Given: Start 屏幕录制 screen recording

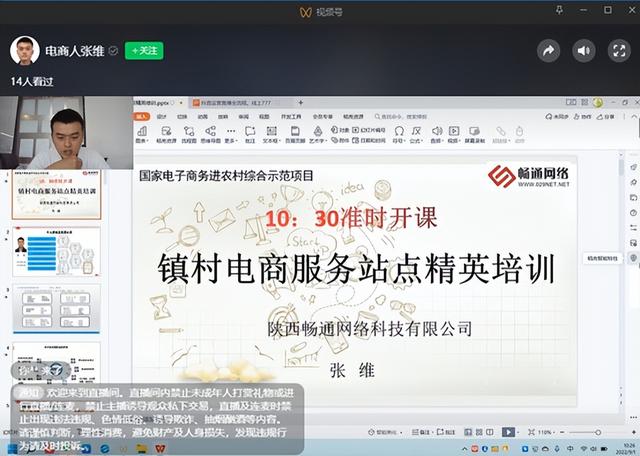Looking at the screenshot, I should click(x=475, y=135).
